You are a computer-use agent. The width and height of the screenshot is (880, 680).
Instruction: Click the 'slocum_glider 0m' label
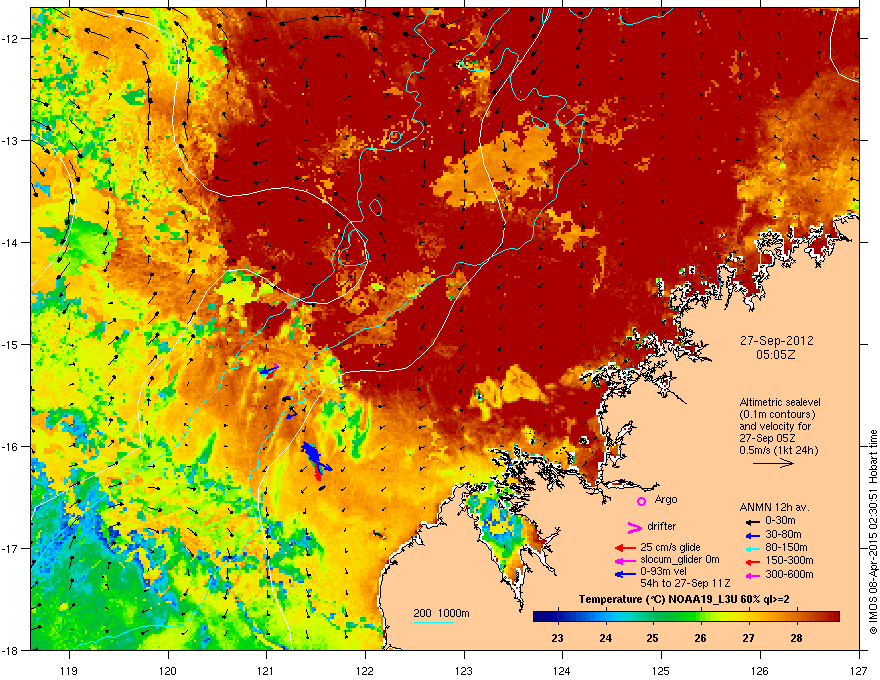pyautogui.click(x=680, y=559)
